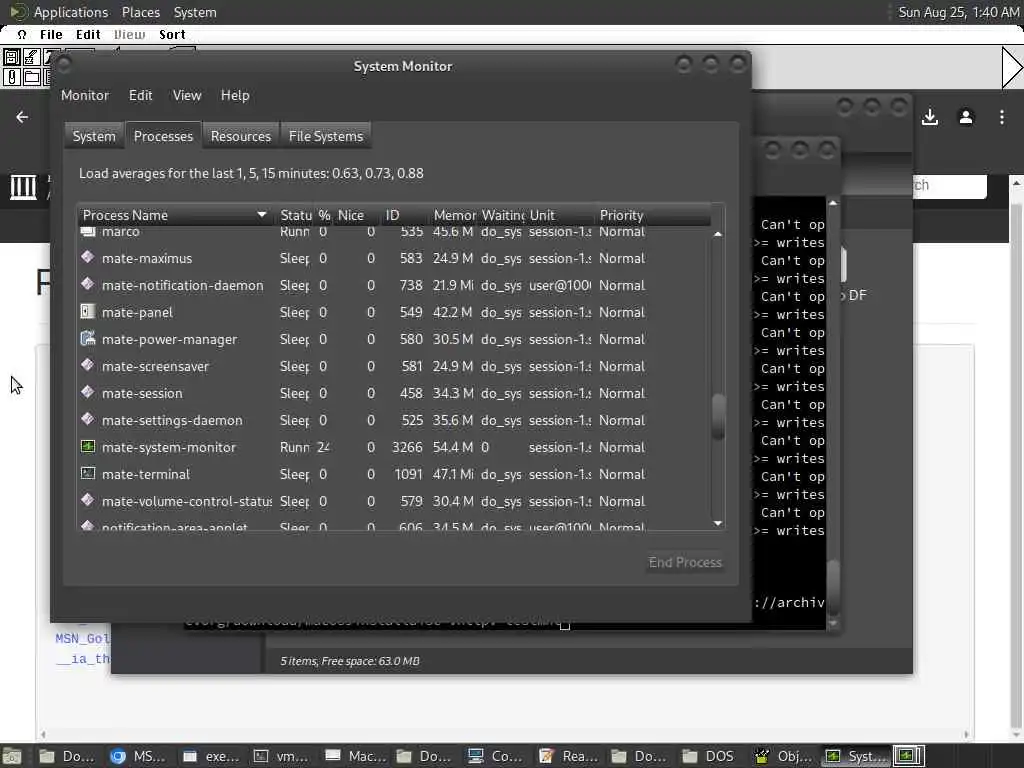Click process list scroll-down arrow
The height and width of the screenshot is (768, 1024).
coord(718,523)
